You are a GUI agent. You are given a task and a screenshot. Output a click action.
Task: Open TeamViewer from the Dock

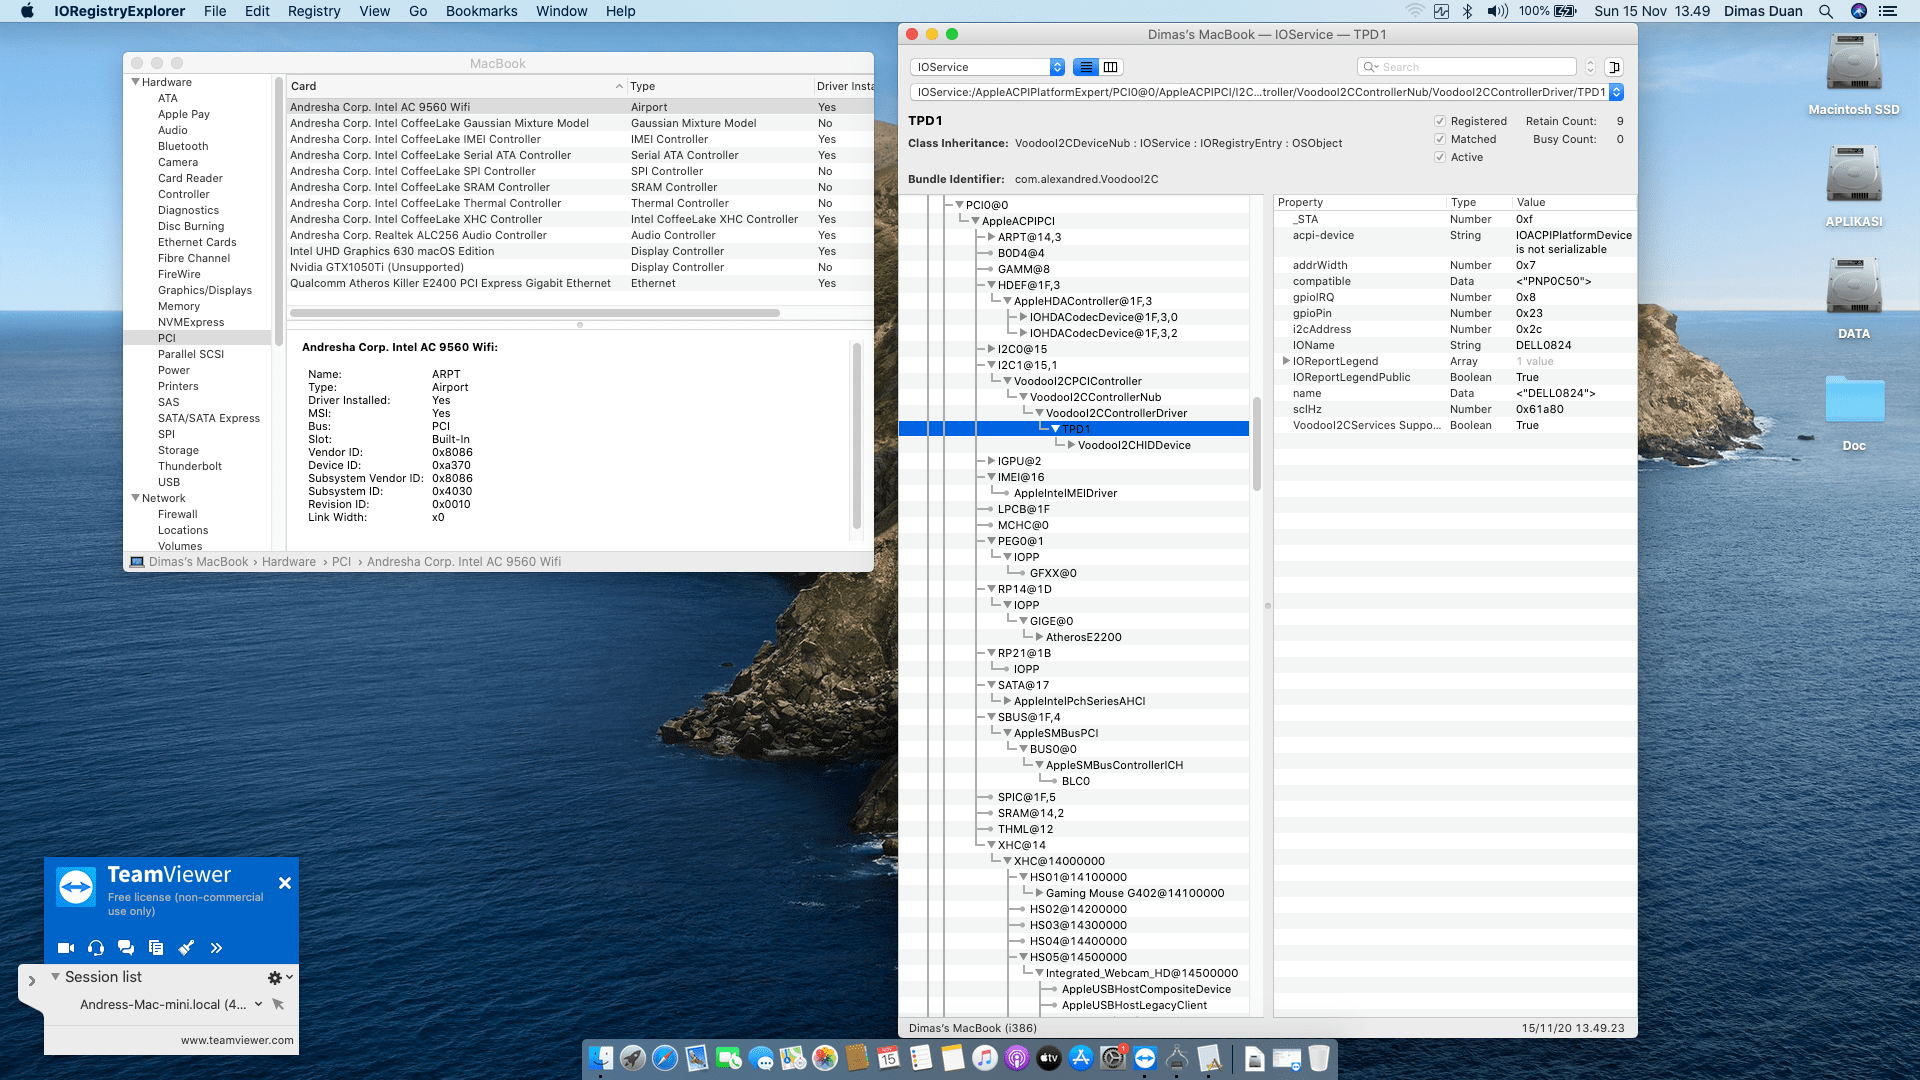[1145, 1057]
